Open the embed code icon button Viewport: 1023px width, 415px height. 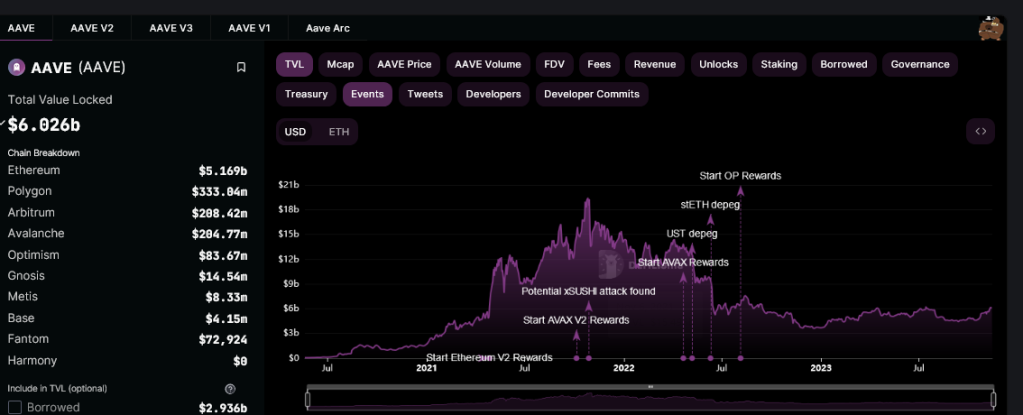(980, 131)
